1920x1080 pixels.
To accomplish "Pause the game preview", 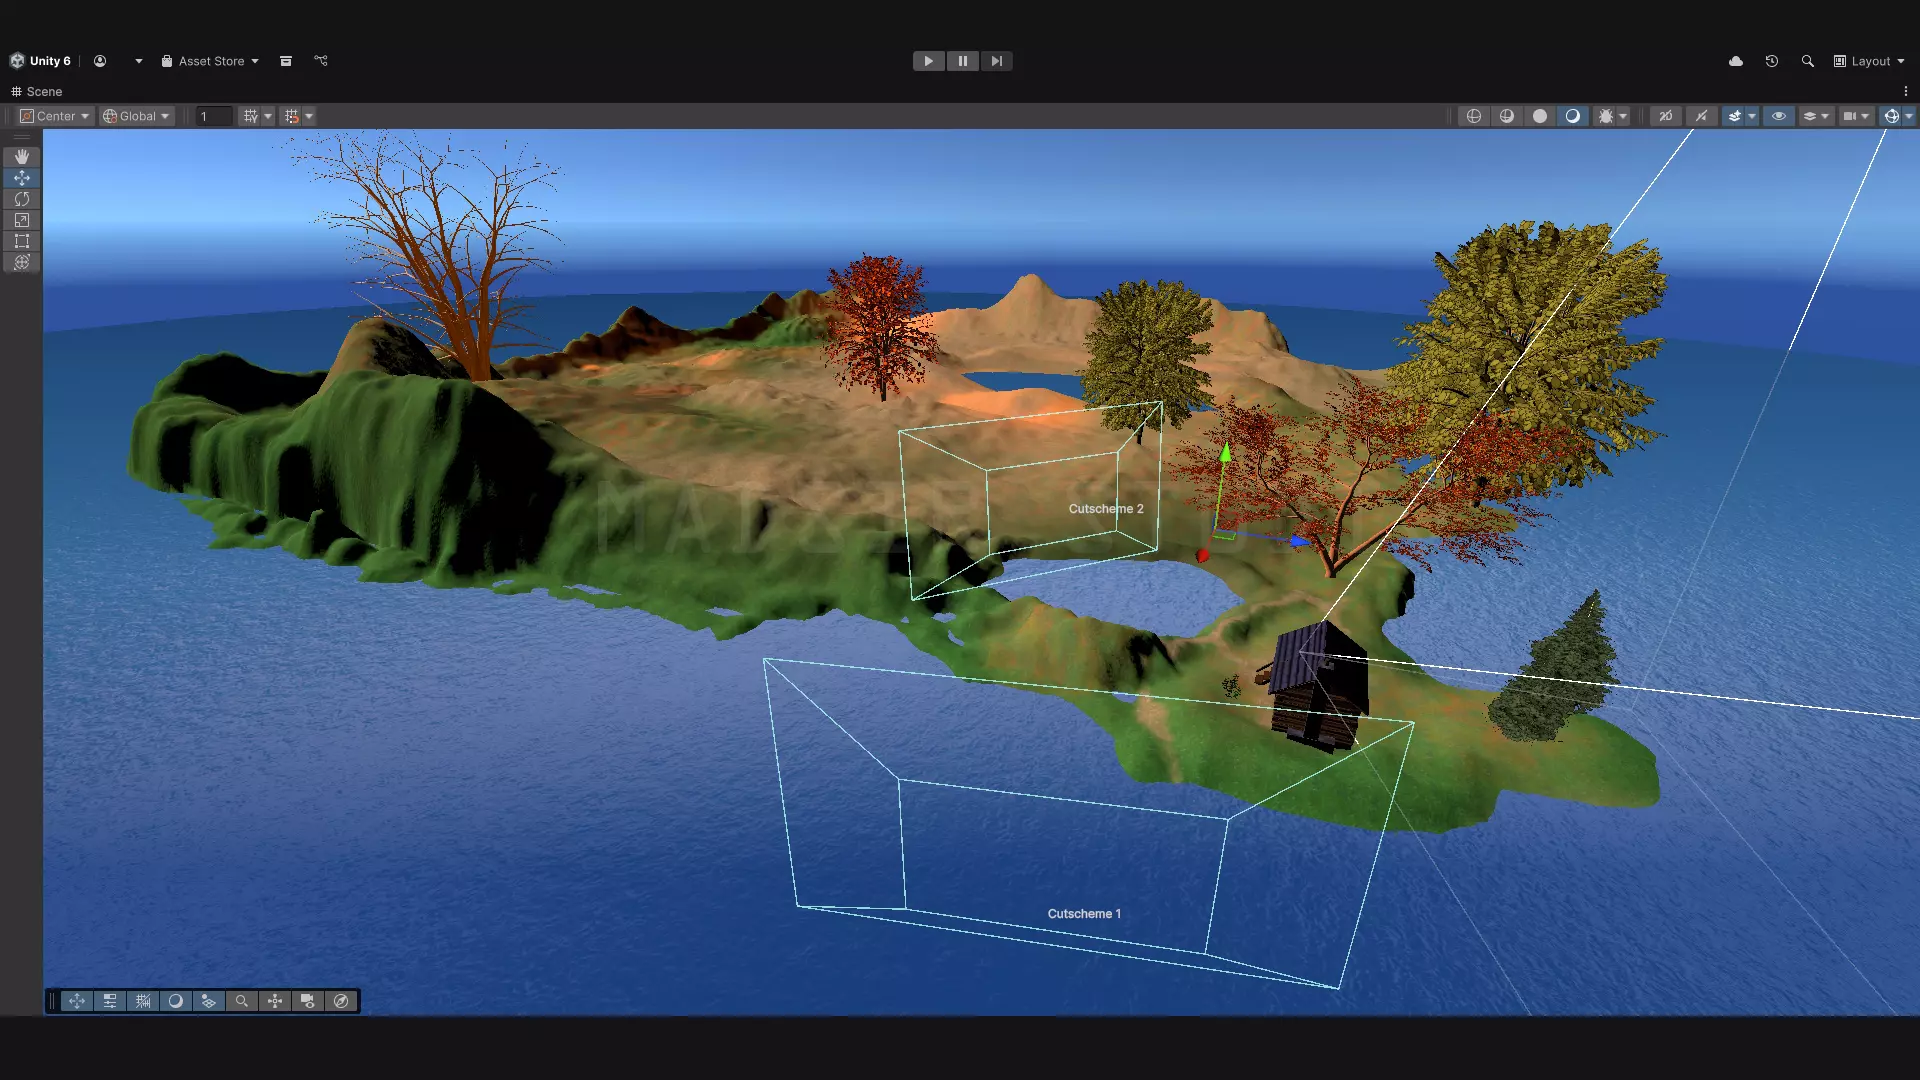I will [963, 61].
